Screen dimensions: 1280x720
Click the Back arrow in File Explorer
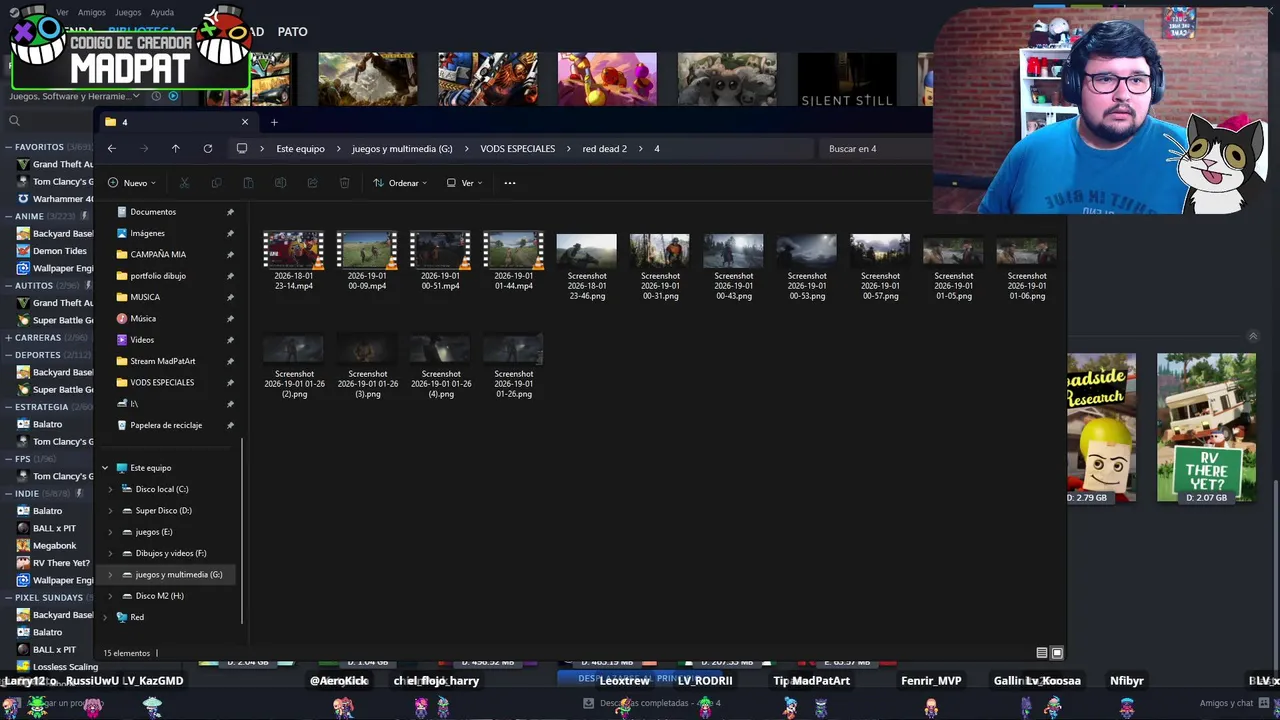click(x=112, y=148)
